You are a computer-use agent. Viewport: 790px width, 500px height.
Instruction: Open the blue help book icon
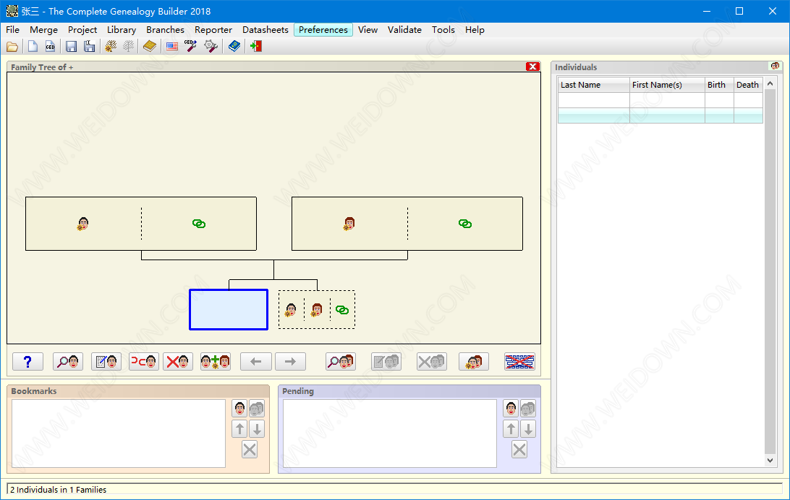(x=234, y=46)
